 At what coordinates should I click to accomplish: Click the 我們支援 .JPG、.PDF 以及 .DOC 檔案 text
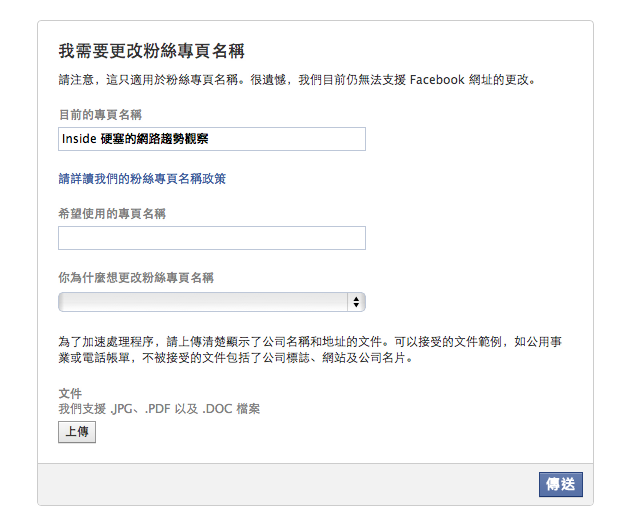pos(159,409)
